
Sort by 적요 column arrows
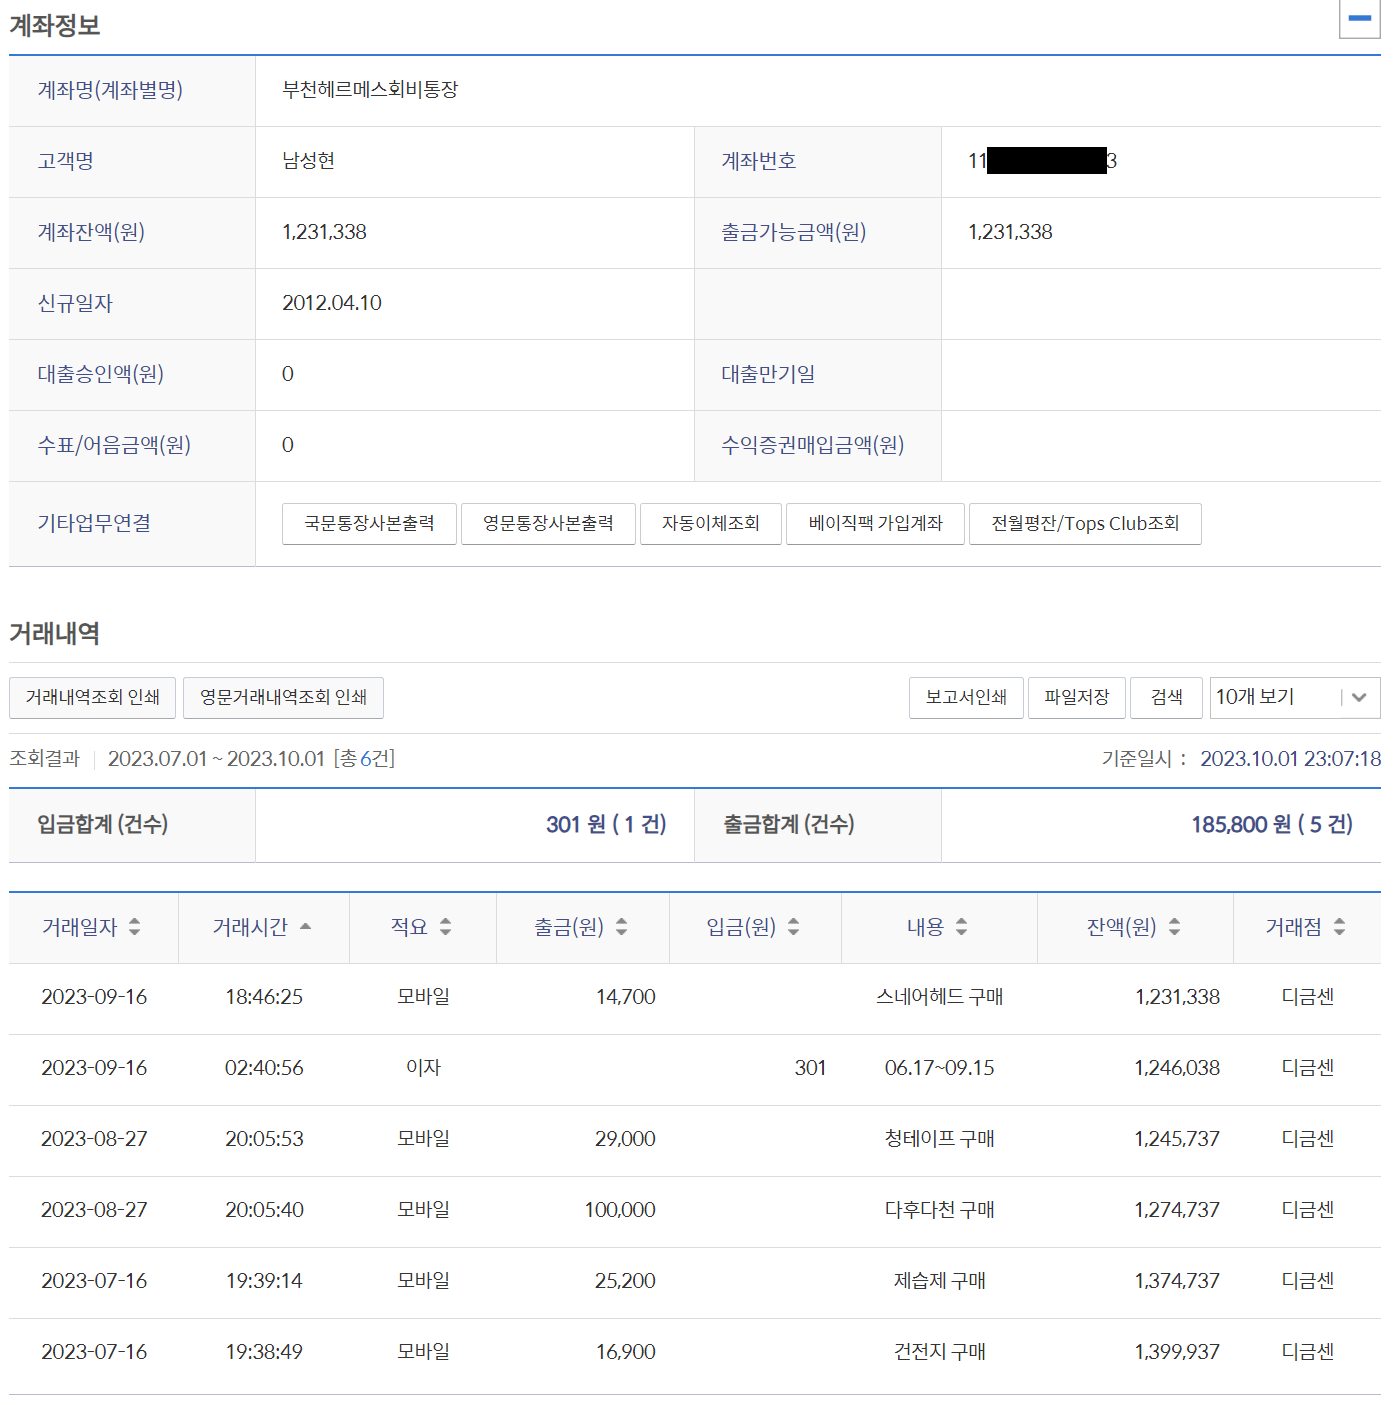click(445, 927)
